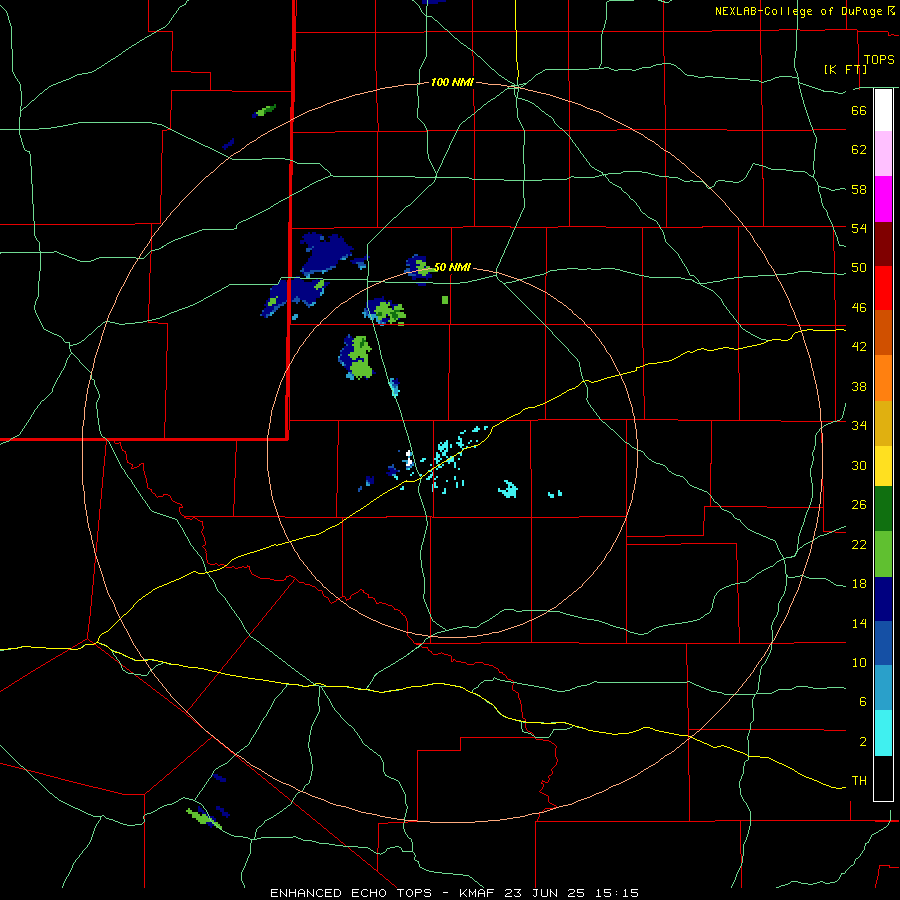Click the "100 NMI" range ring label
The width and height of the screenshot is (900, 900).
452,83
